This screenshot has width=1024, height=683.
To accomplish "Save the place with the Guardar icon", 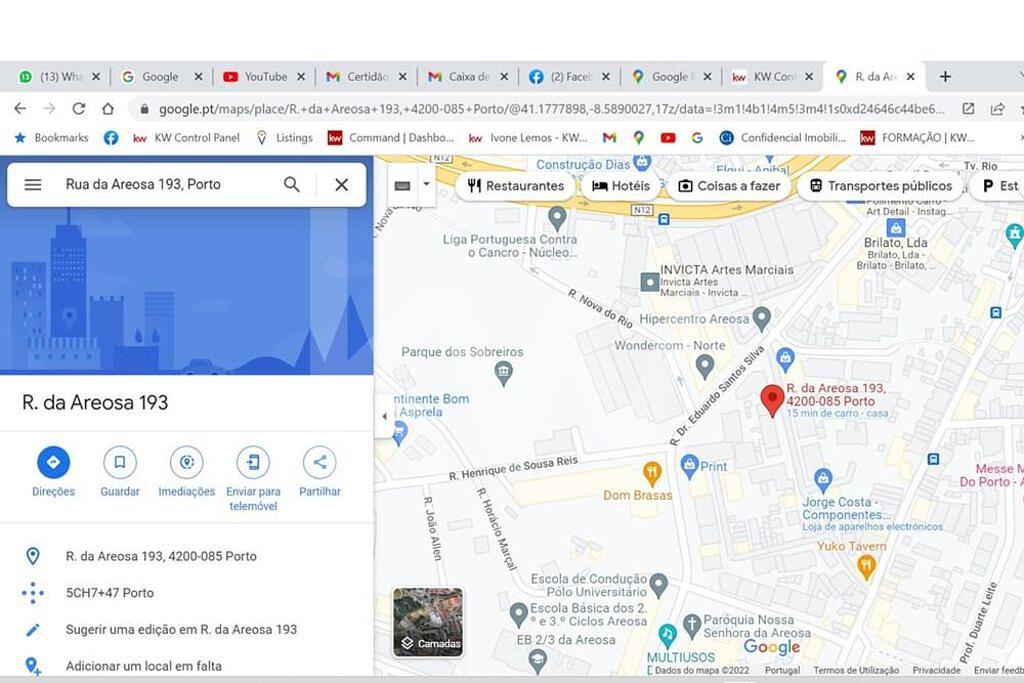I will point(120,462).
